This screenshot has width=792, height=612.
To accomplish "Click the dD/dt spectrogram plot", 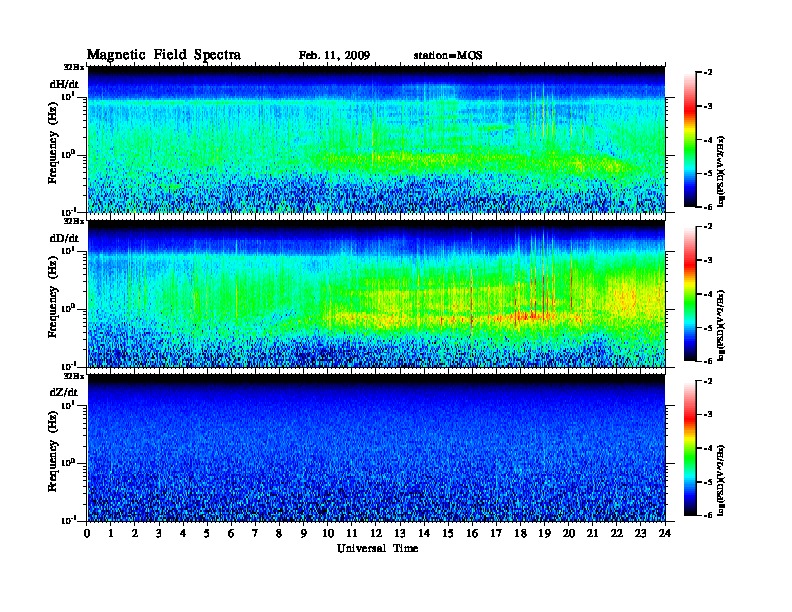I will [376, 294].
